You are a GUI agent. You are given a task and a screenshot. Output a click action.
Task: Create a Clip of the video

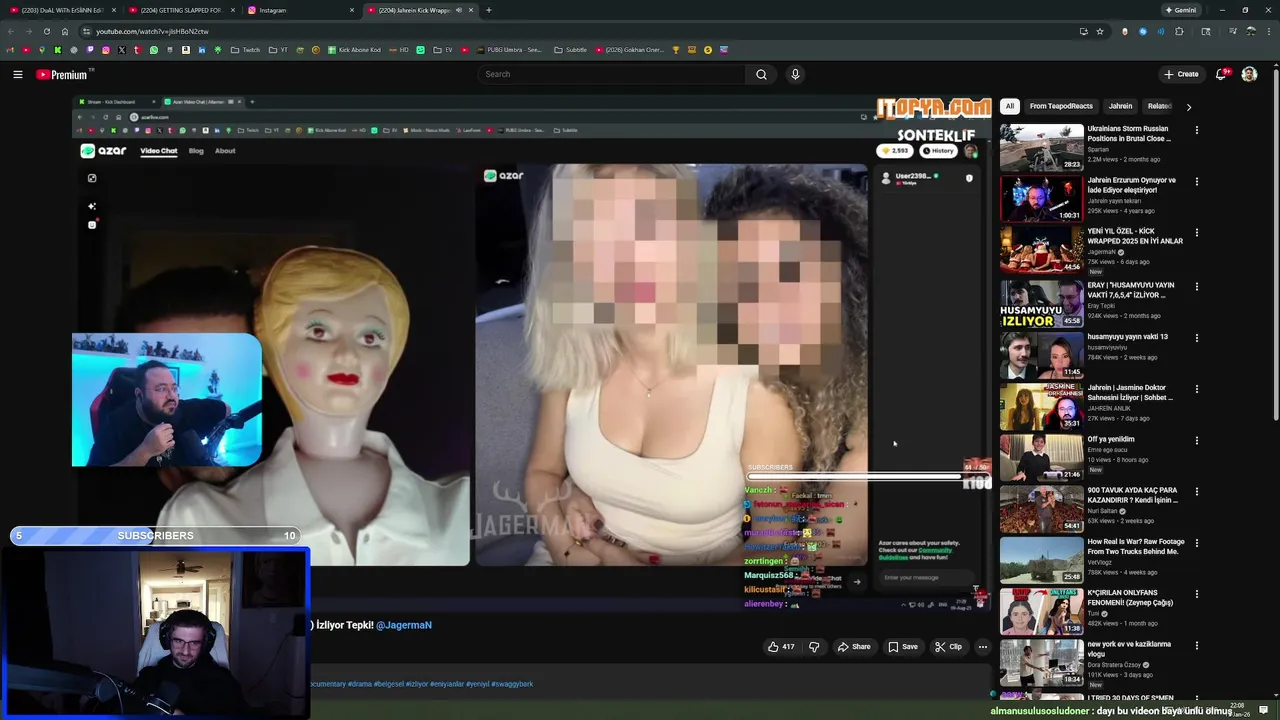tap(948, 647)
